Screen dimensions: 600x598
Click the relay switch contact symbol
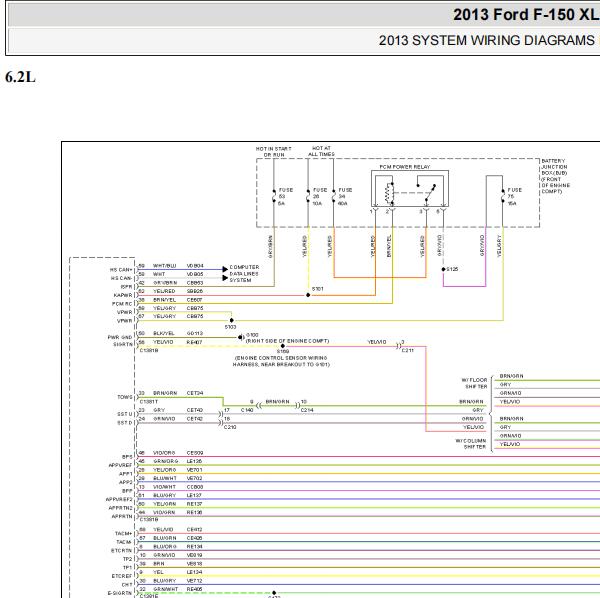click(x=428, y=192)
